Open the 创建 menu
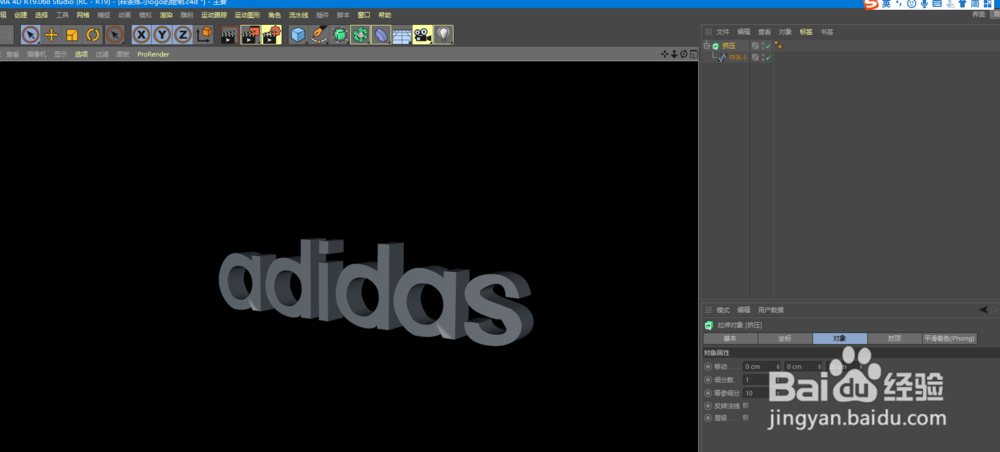The image size is (1000, 452). click(x=20, y=15)
